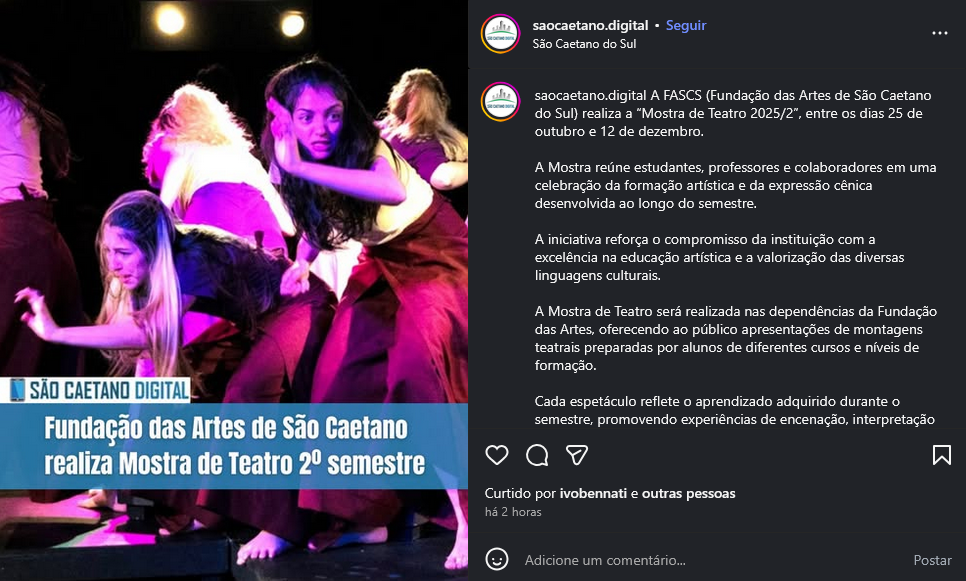Click São Caetano Digital logo on image
This screenshot has height=581, width=966.
[99, 390]
